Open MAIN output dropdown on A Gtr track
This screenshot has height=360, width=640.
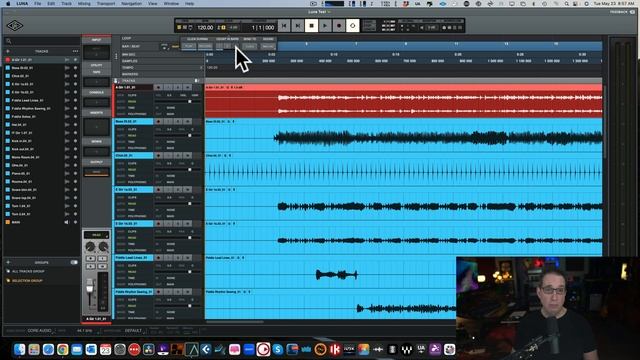click(171, 114)
